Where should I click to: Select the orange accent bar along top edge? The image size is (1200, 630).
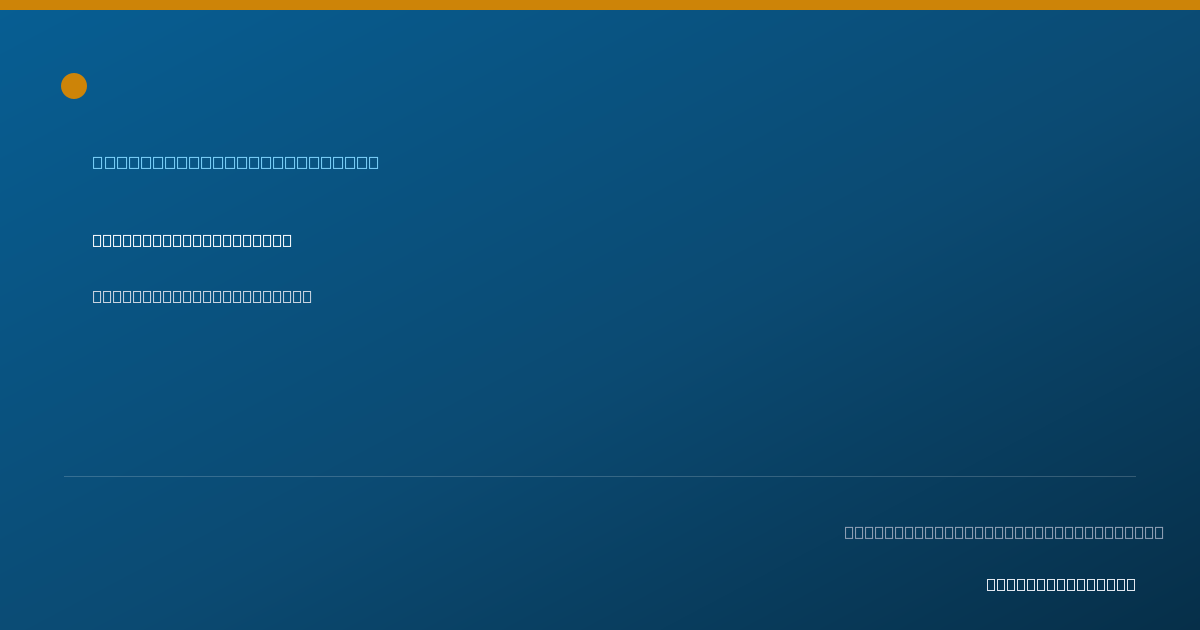600,5
